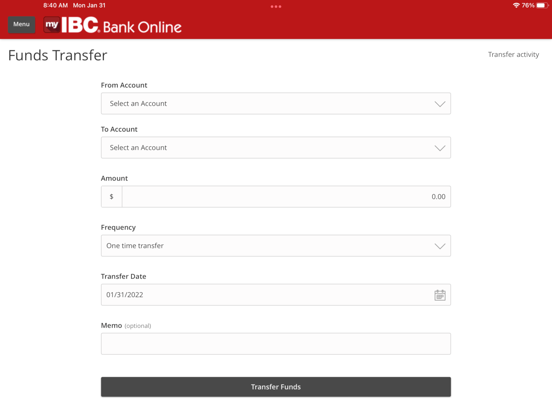
Task: Click the 8:40 AM status bar time
Action: click(55, 5)
